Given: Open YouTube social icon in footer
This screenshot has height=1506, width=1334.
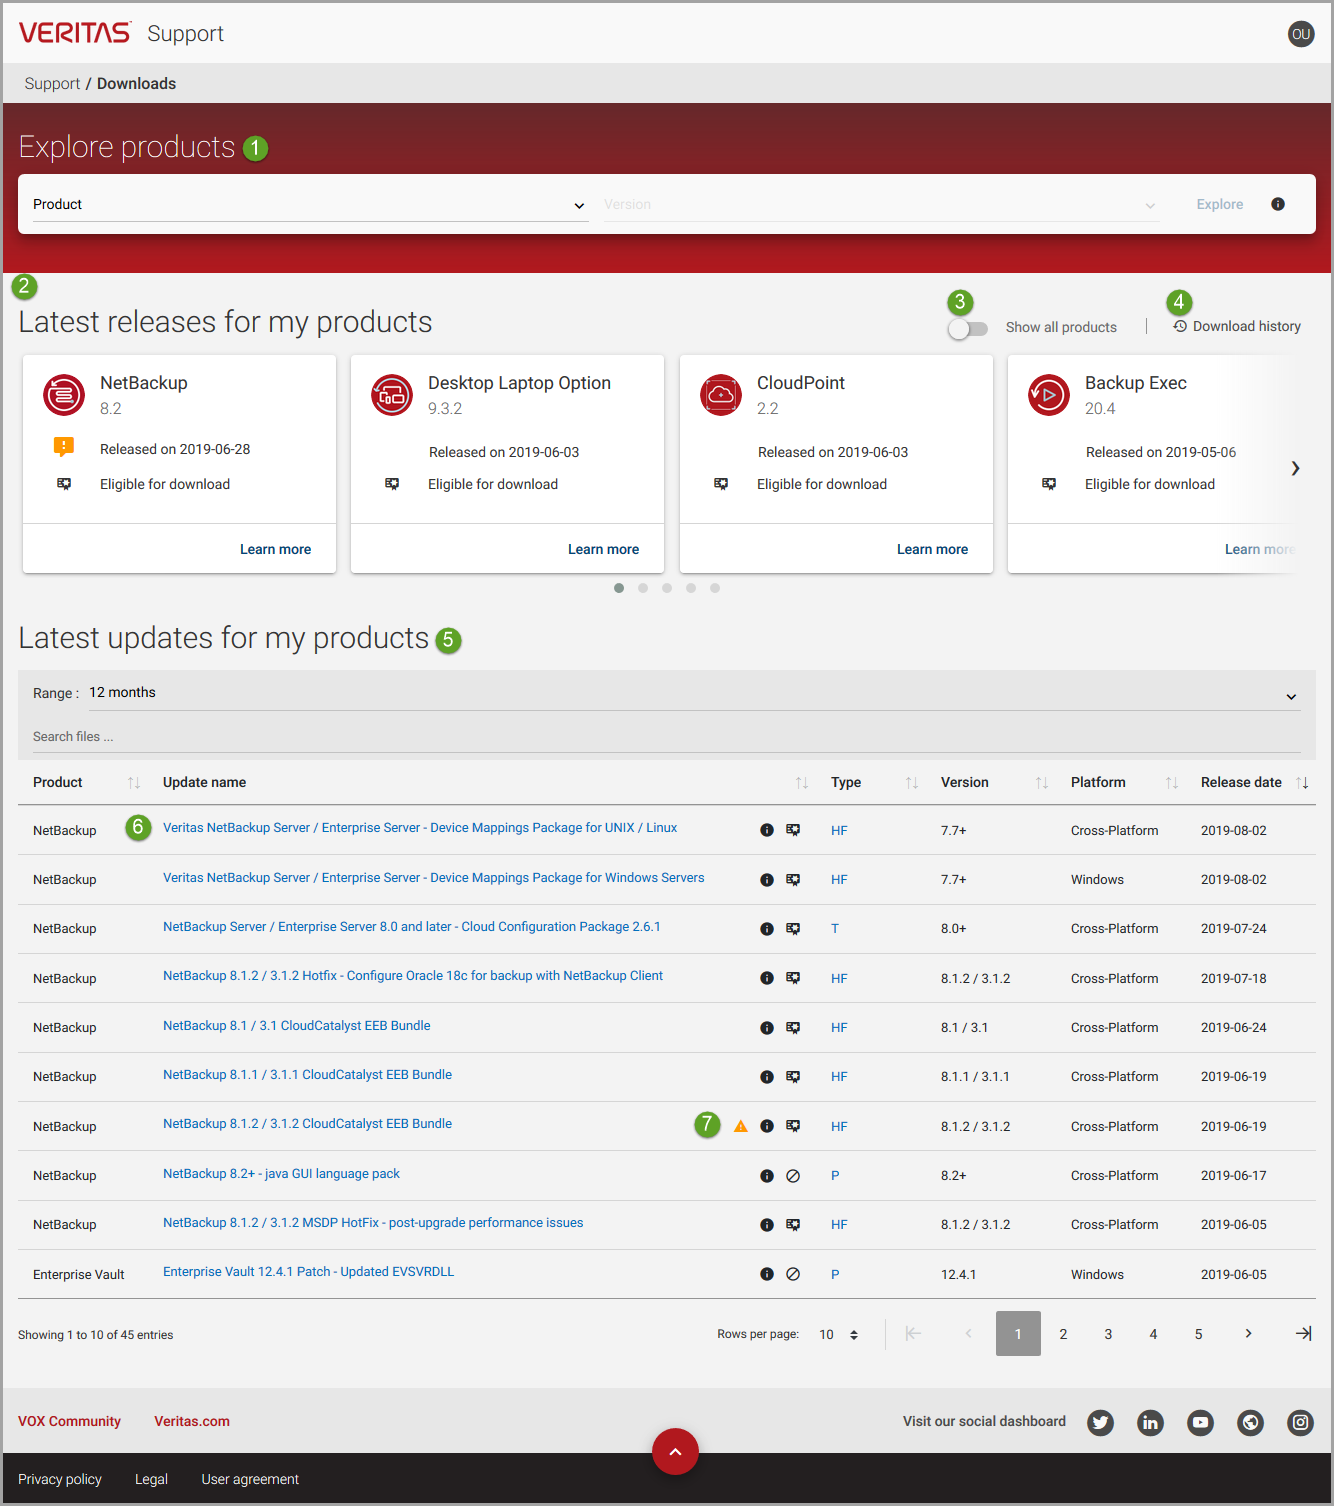Looking at the screenshot, I should point(1201,1422).
